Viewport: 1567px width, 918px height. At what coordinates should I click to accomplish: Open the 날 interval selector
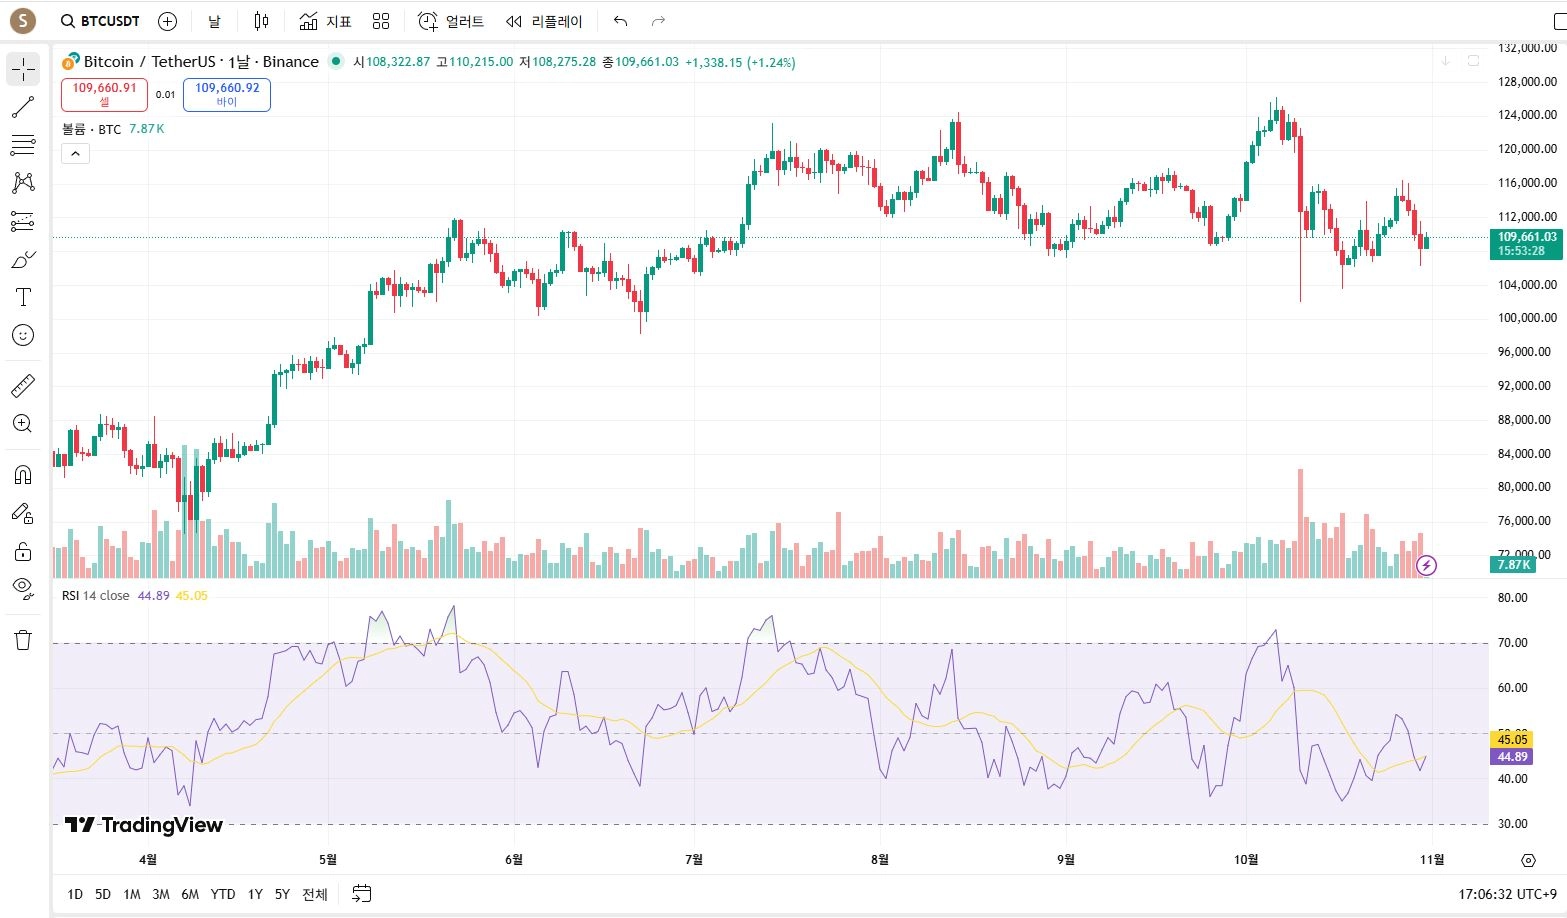click(214, 21)
